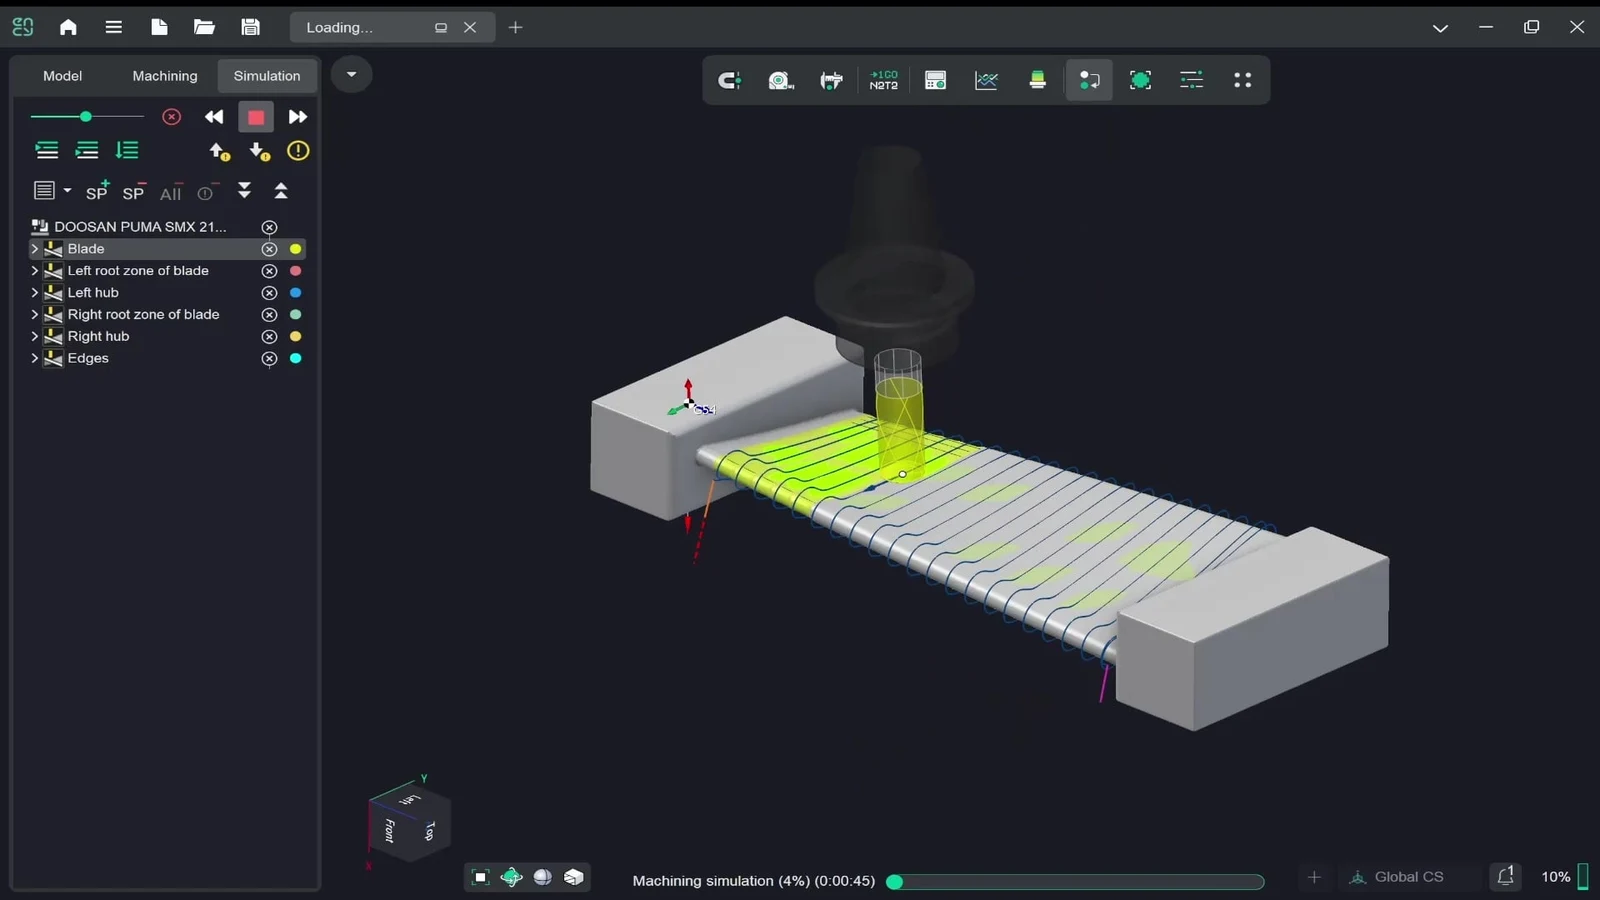This screenshot has height=900, width=1600.
Task: Open the hamburger main menu
Action: (114, 27)
